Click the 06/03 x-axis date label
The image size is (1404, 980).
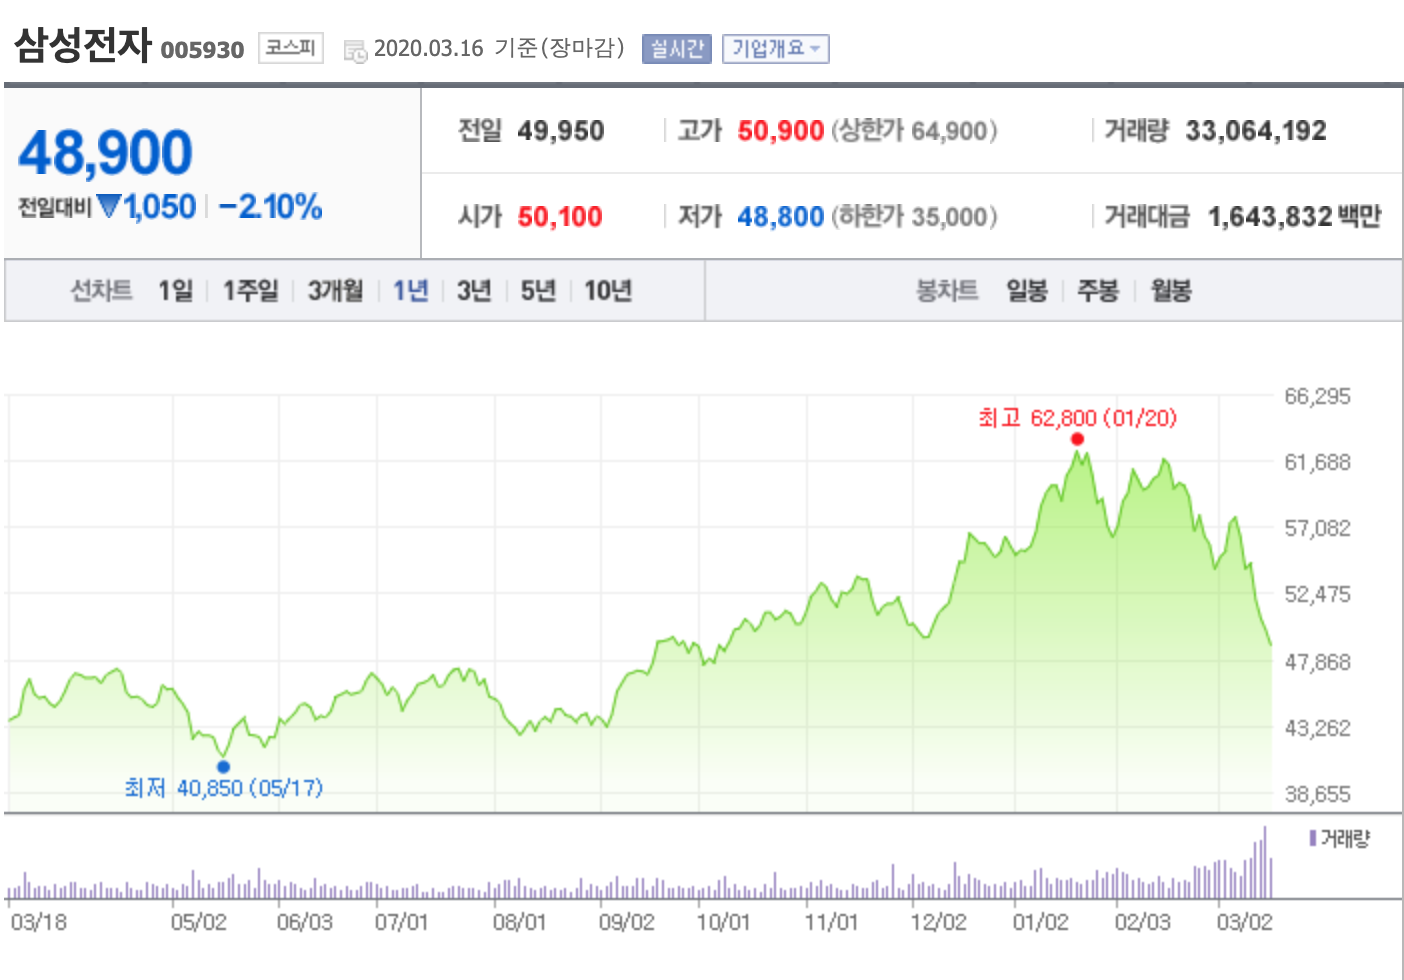click(x=304, y=922)
